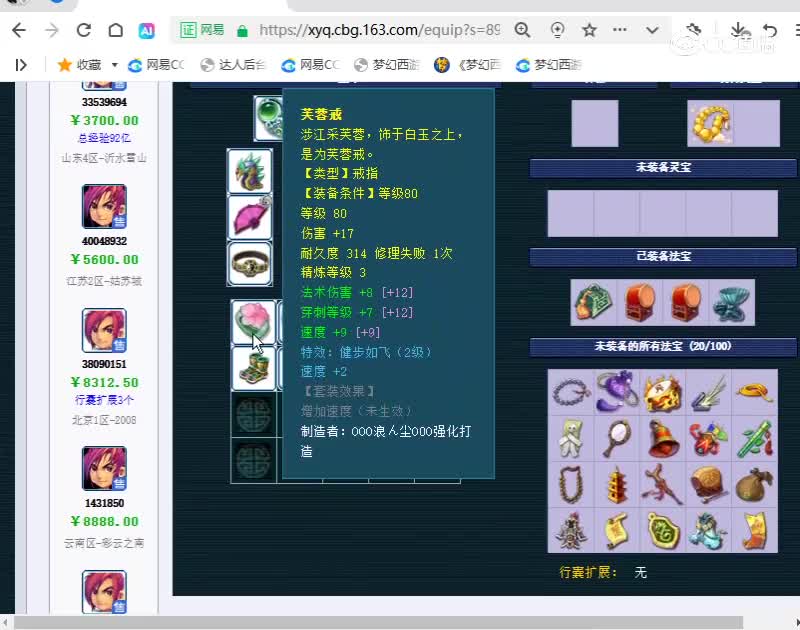Click the purple pouch treasure icon

(616, 392)
